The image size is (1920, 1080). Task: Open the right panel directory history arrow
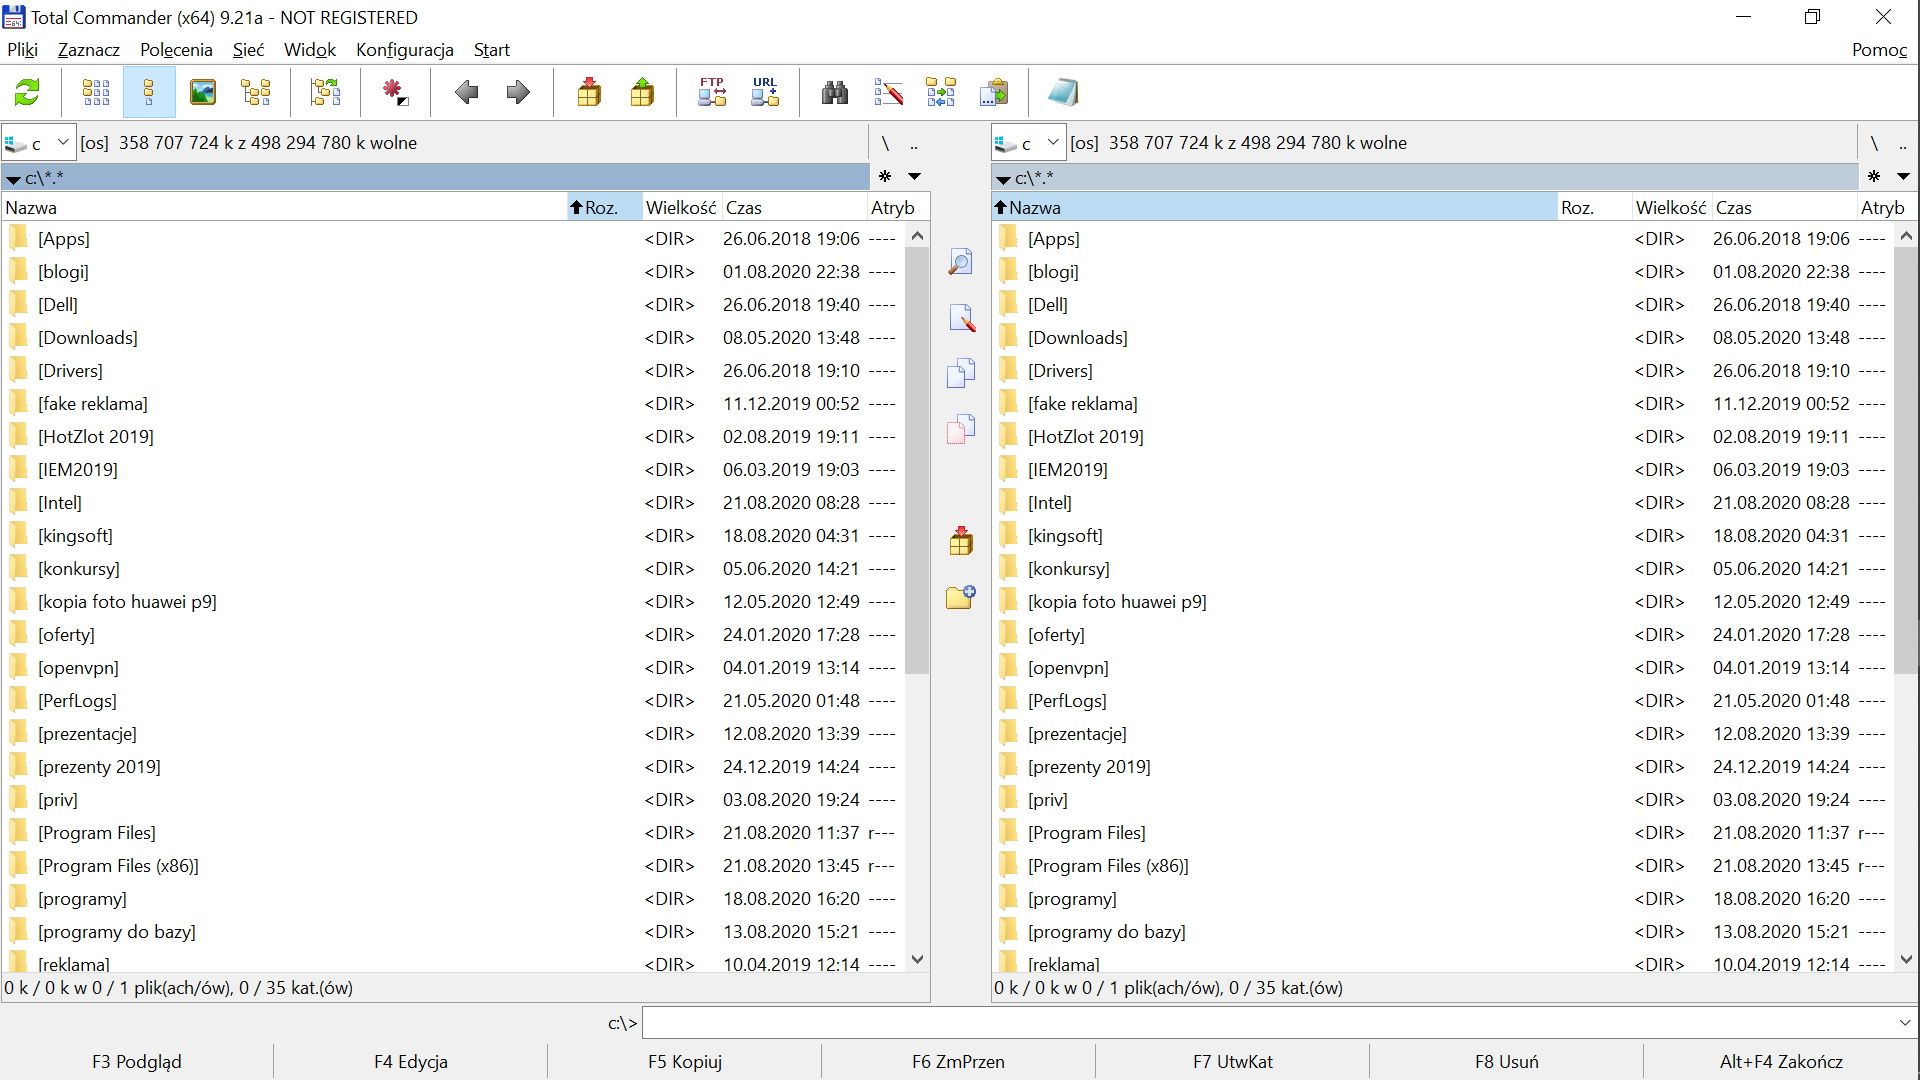(x=1904, y=177)
